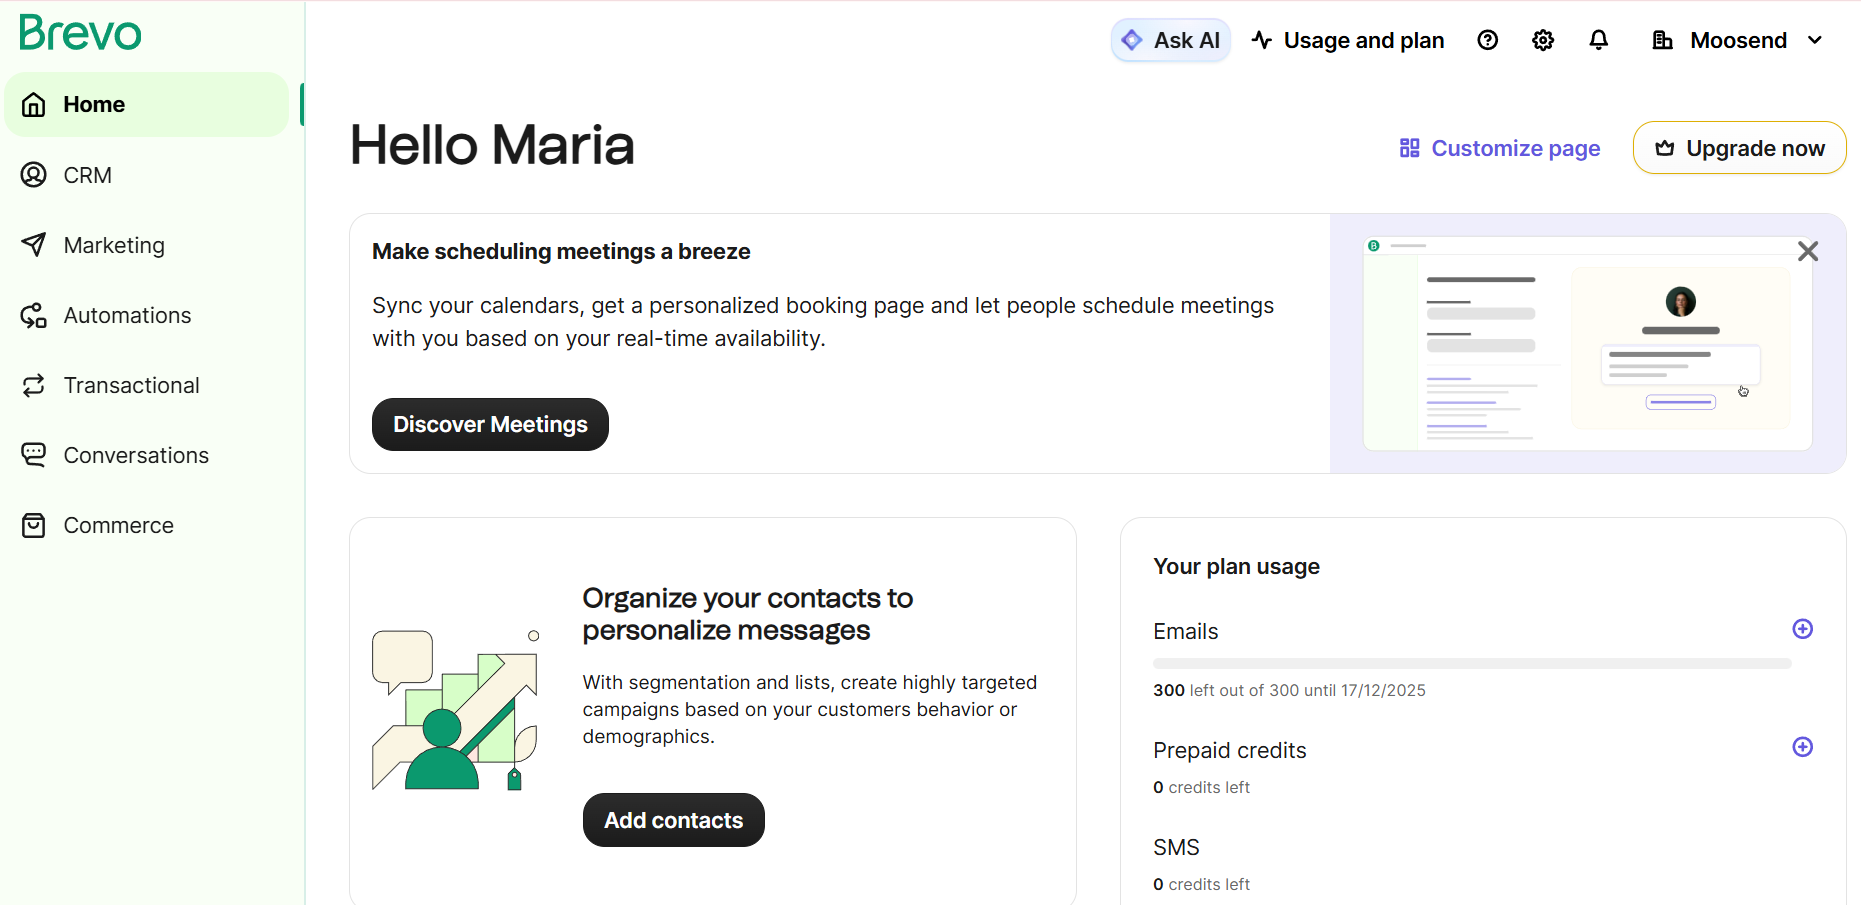
Task: Navigate to Automations
Action: (x=126, y=315)
